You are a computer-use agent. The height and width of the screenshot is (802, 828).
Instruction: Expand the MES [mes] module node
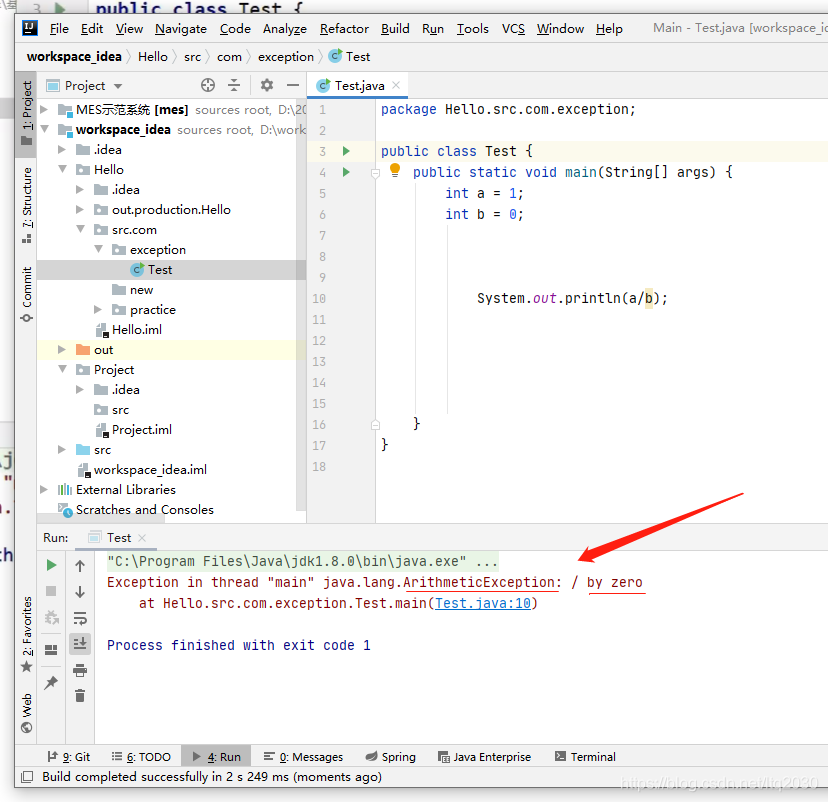(44, 109)
